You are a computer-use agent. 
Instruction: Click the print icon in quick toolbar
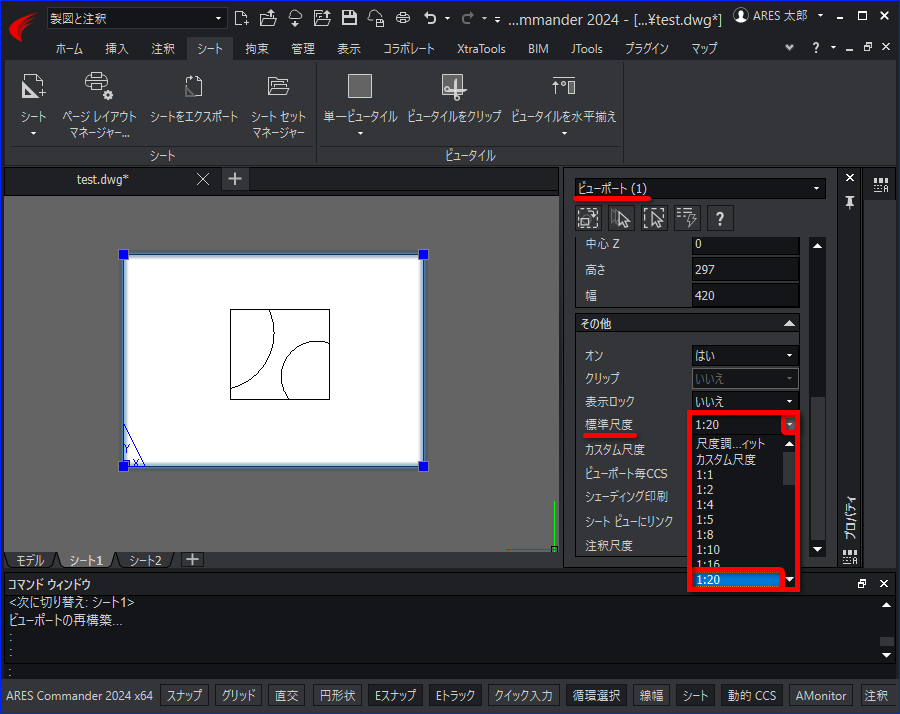403,18
